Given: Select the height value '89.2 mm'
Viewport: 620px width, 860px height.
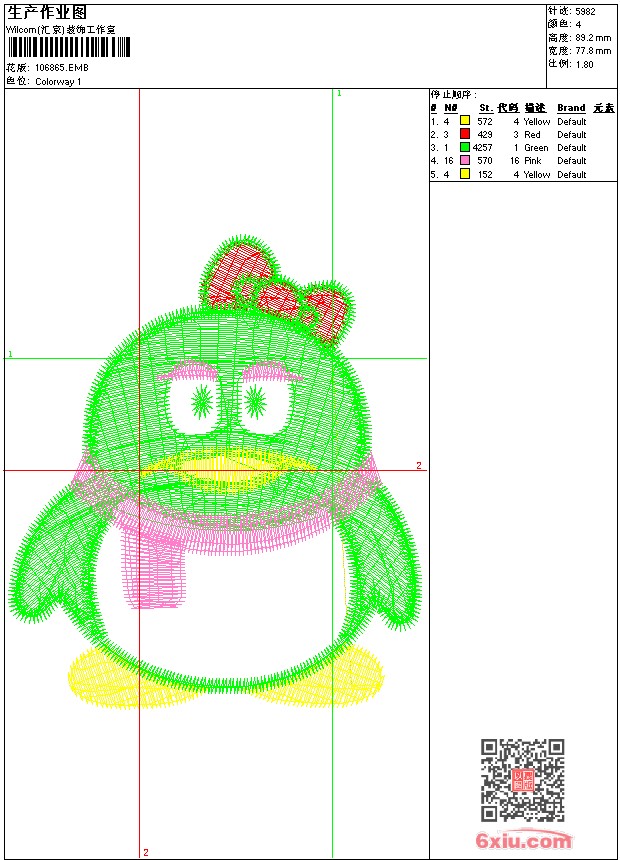Looking at the screenshot, I should coord(593,38).
